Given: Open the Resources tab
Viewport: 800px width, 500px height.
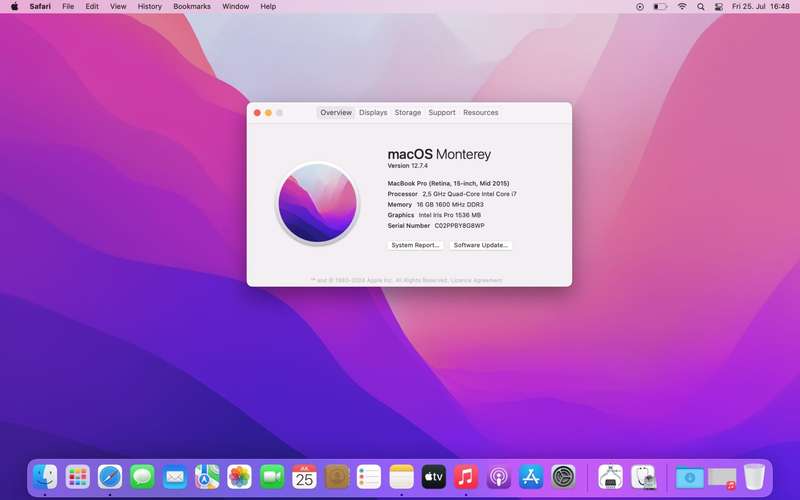Looking at the screenshot, I should (x=481, y=112).
